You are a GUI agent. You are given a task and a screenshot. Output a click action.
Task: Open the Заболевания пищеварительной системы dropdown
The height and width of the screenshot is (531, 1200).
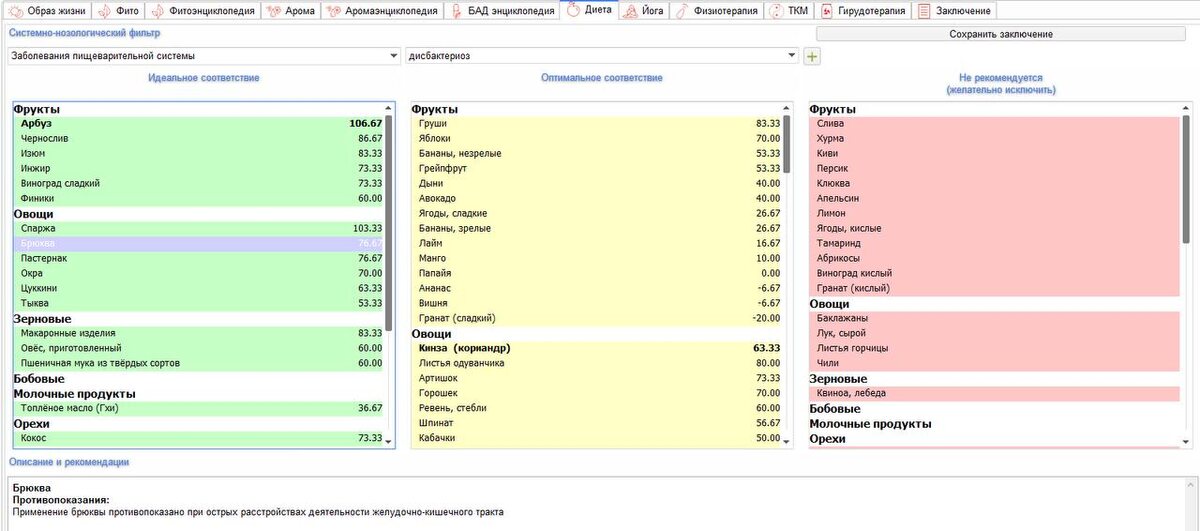pyautogui.click(x=204, y=56)
